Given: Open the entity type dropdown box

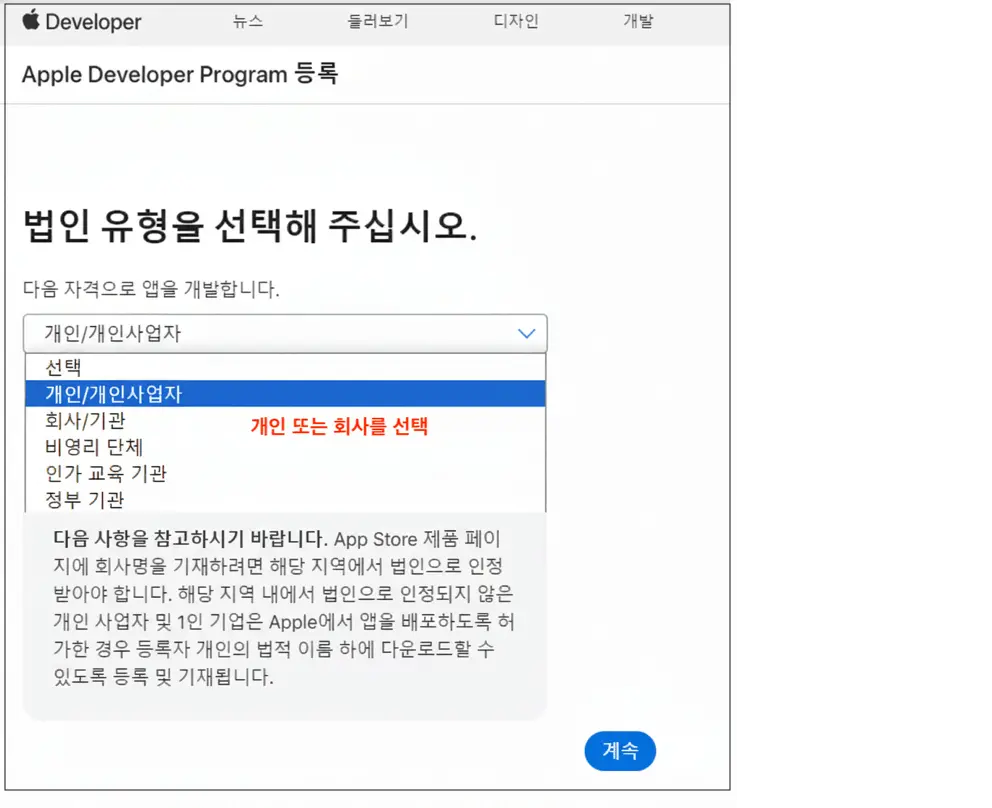Looking at the screenshot, I should (285, 333).
